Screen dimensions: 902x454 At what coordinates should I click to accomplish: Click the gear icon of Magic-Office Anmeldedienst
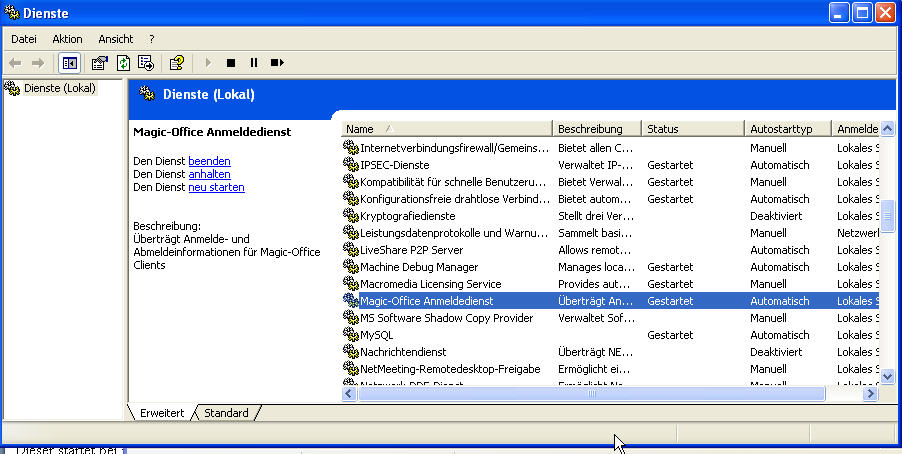click(x=351, y=301)
